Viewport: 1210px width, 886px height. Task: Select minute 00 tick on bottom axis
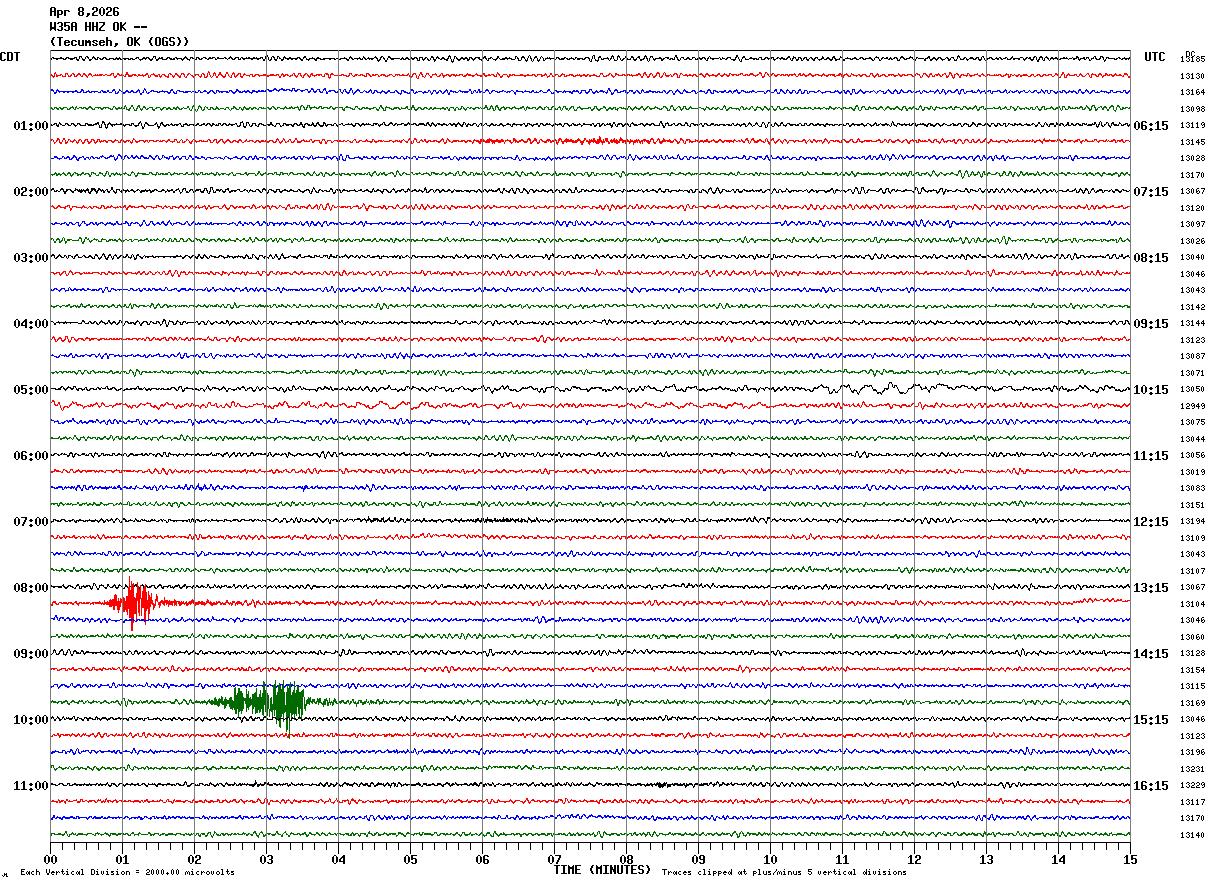50,859
